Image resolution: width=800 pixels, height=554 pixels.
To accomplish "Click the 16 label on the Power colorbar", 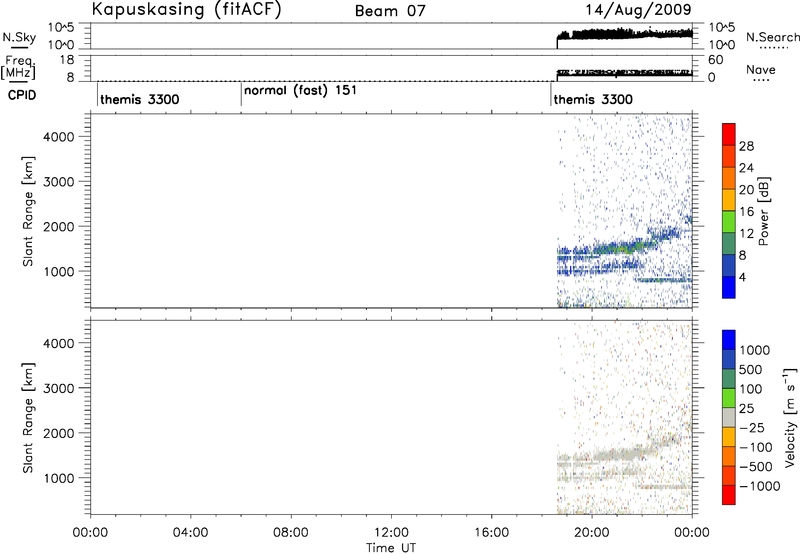I will point(746,212).
